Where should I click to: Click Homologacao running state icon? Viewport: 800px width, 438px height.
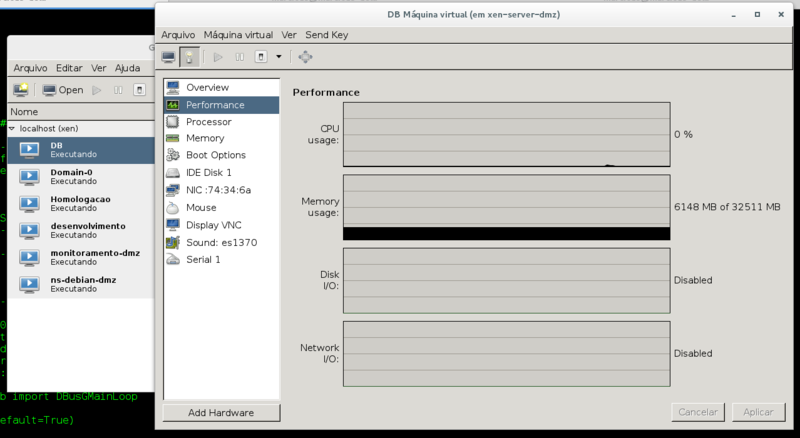click(x=29, y=204)
